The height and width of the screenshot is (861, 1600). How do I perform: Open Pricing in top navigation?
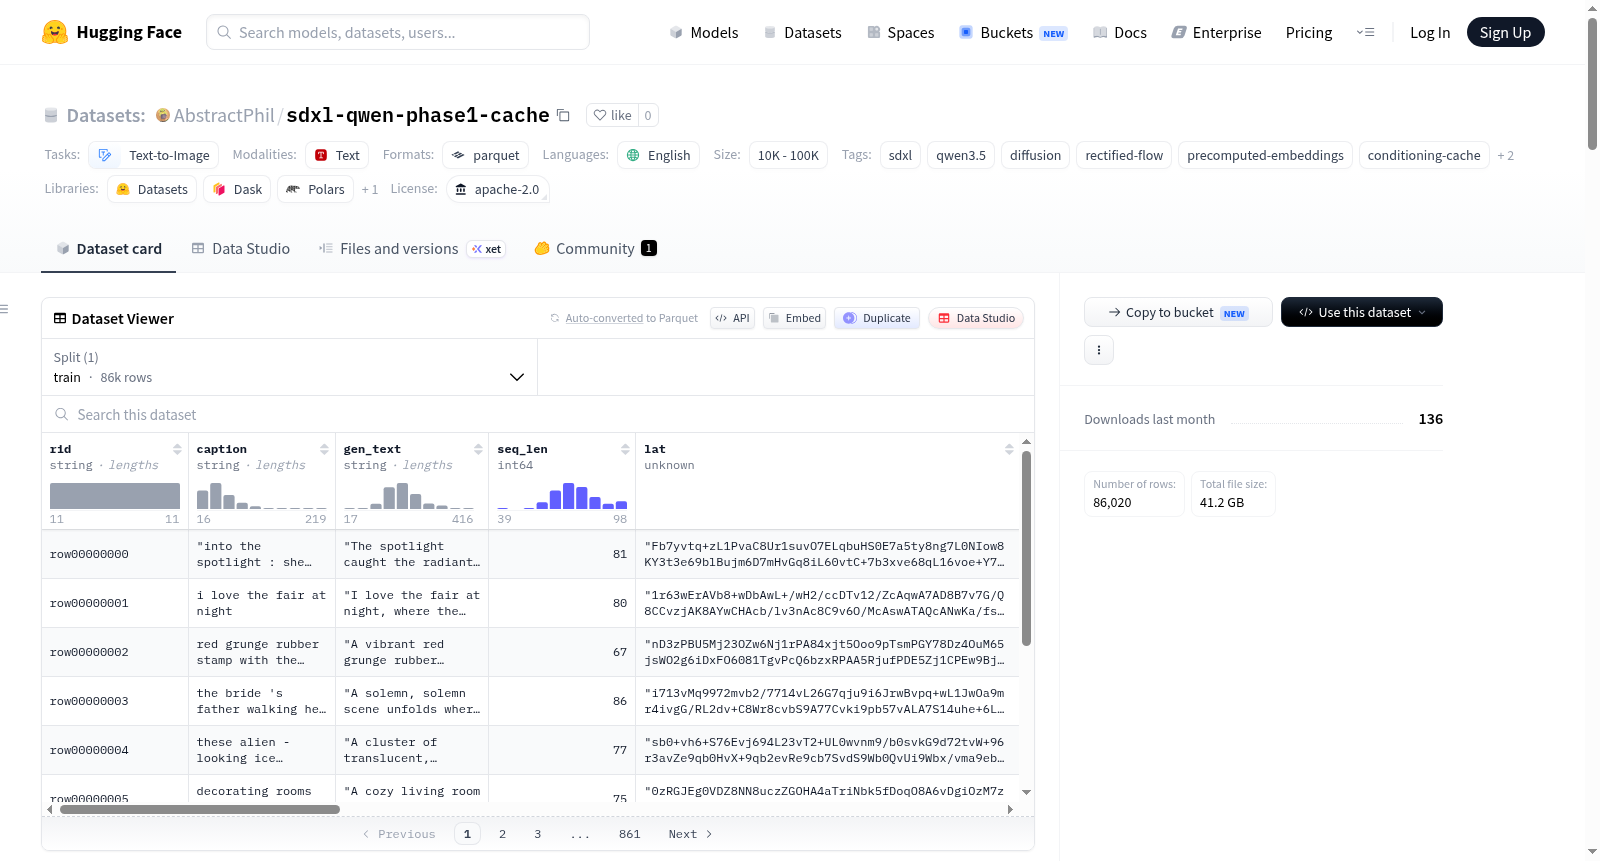tap(1309, 32)
